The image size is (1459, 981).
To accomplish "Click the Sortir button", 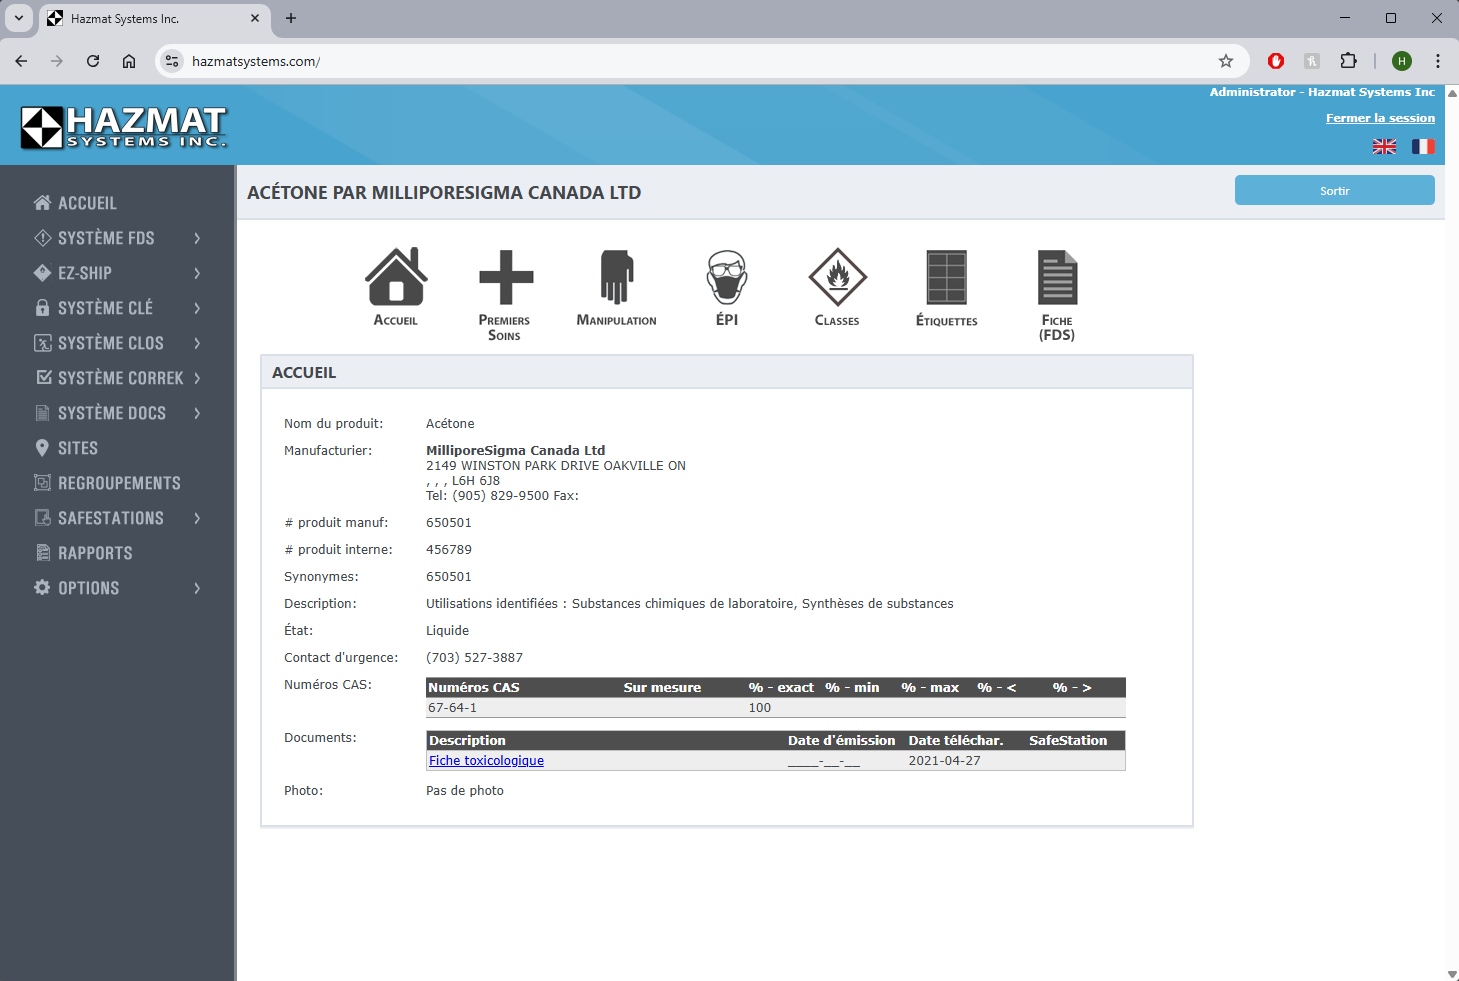I will pos(1334,190).
